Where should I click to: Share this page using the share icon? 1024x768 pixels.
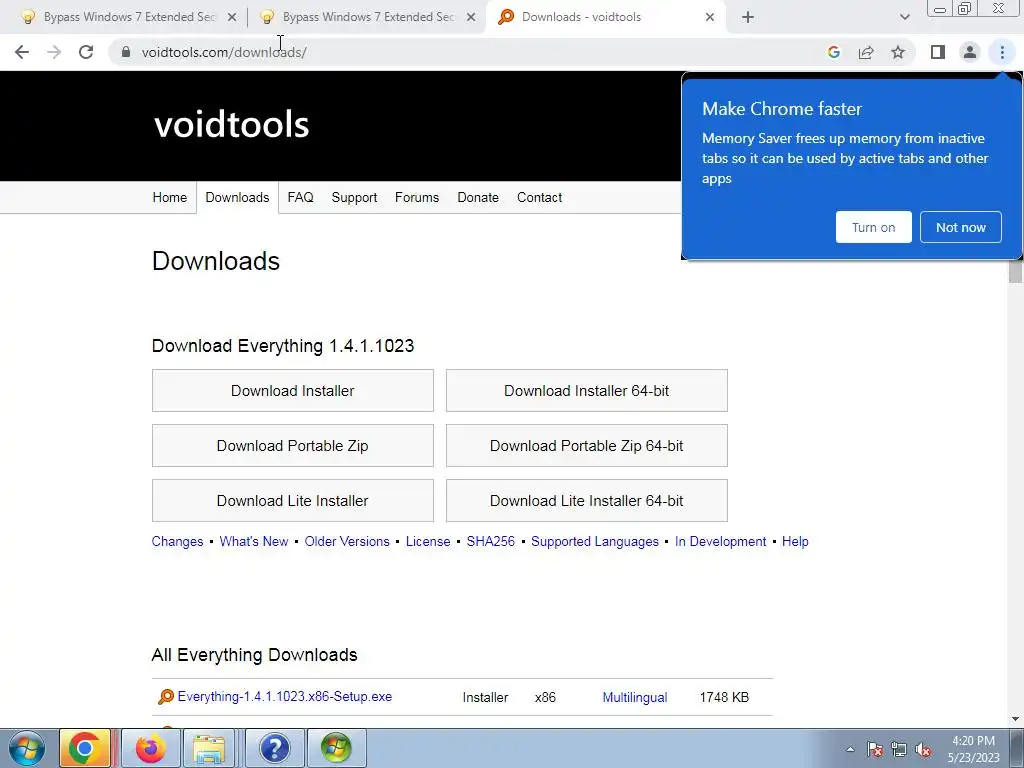(866, 52)
